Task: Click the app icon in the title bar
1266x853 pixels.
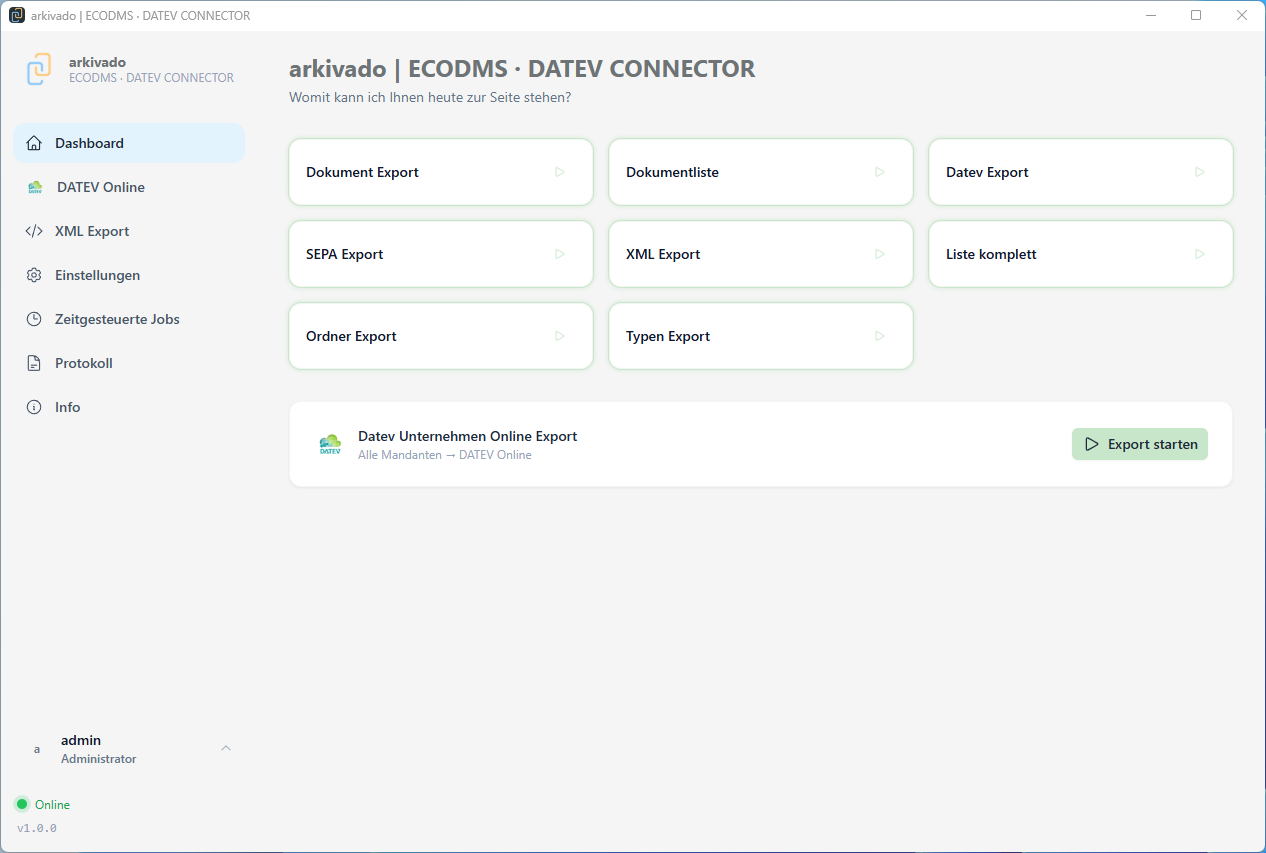Action: pyautogui.click(x=17, y=15)
